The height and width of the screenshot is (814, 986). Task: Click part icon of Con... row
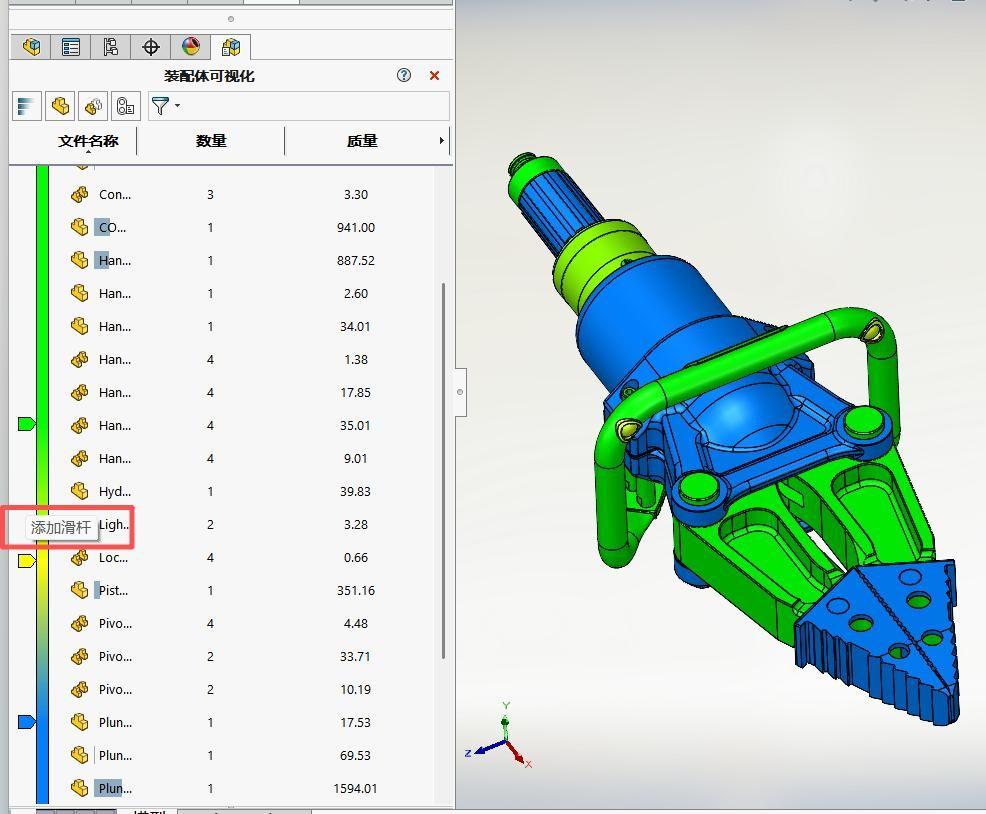coord(79,194)
